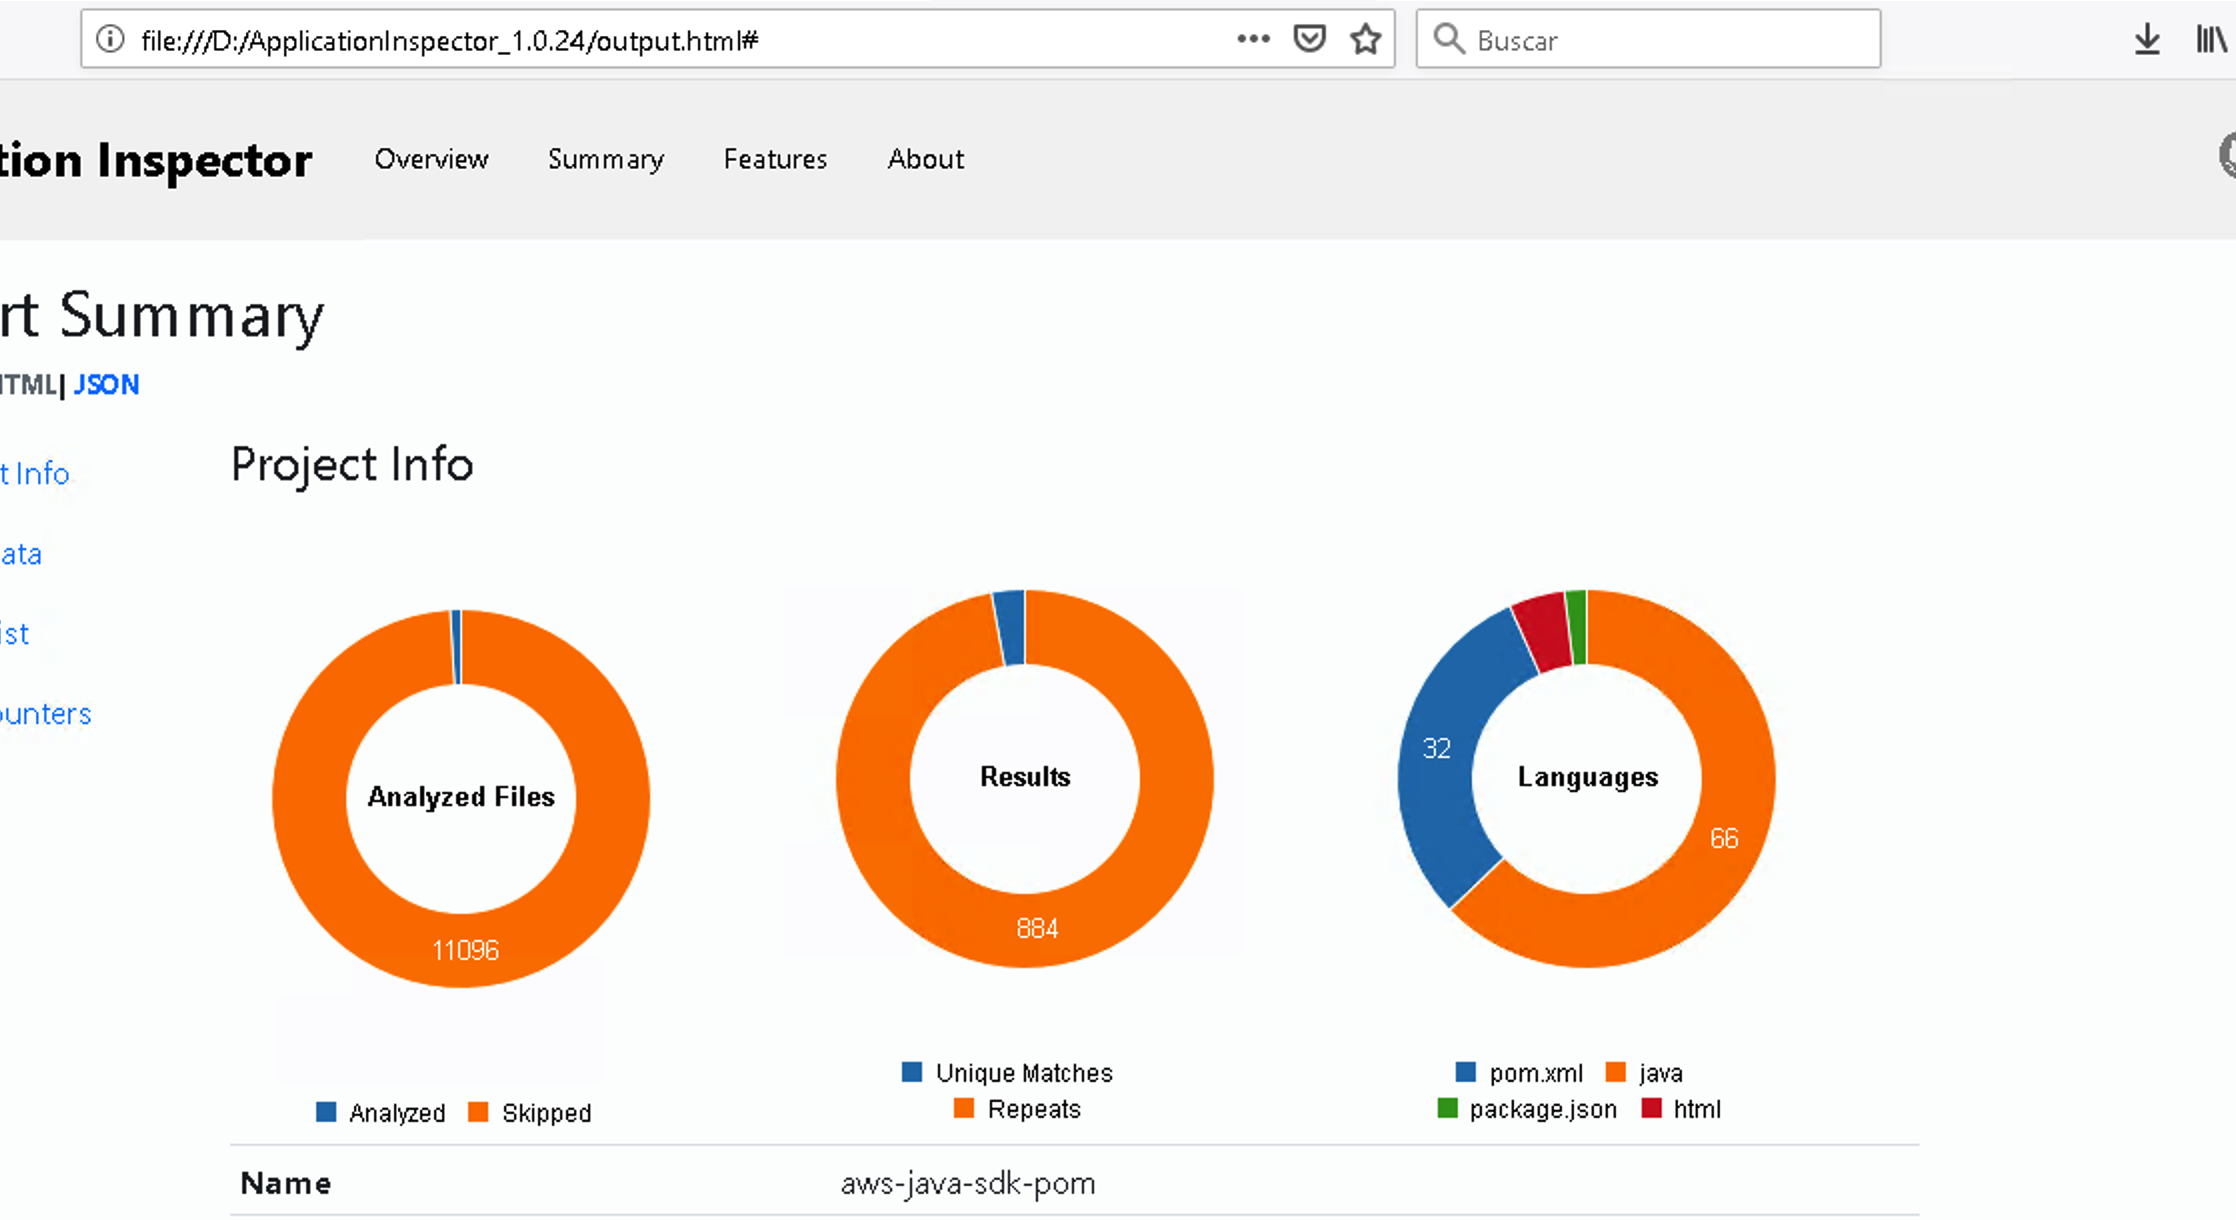Click the Counters sidebar link
This screenshot has width=2236, height=1220.
pos(45,713)
